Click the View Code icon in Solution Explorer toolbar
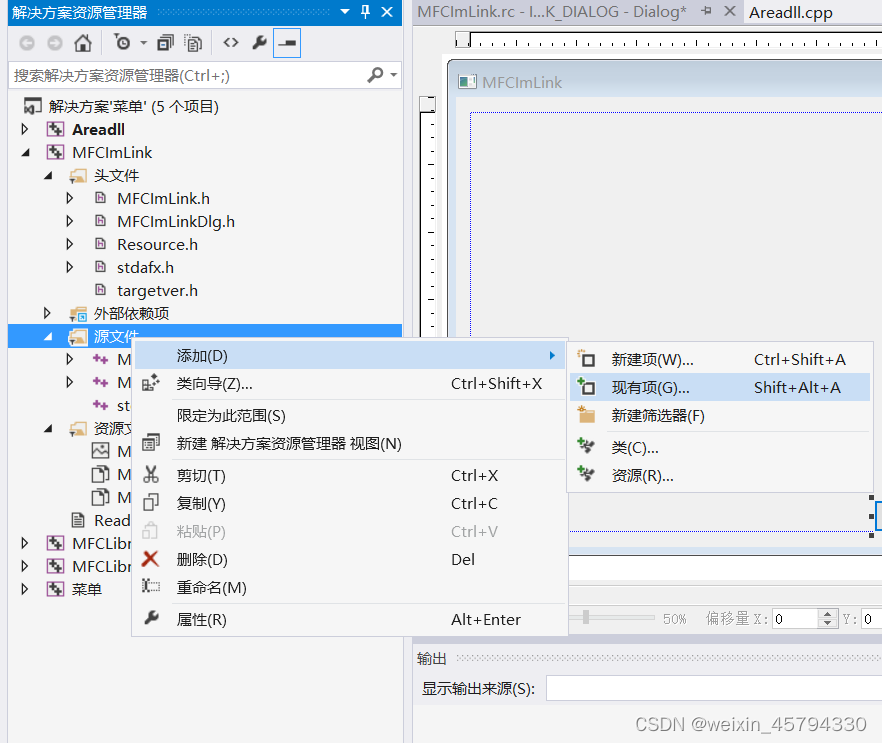 pyautogui.click(x=229, y=43)
